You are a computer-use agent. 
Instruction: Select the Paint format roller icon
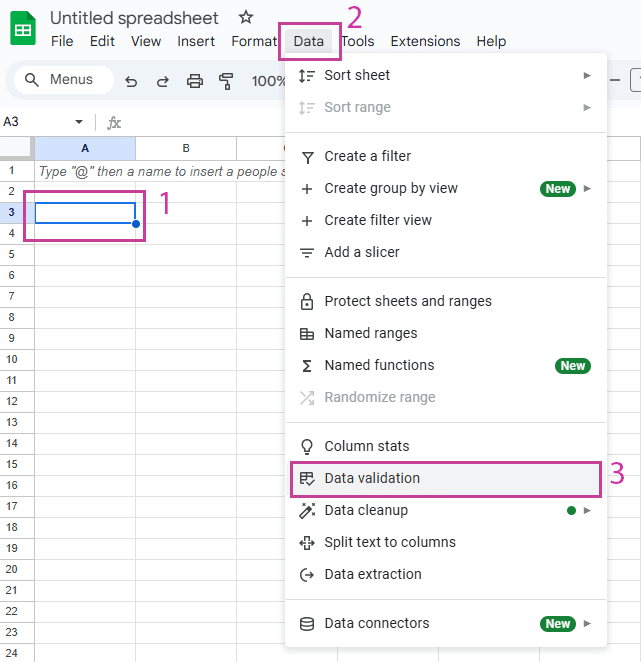click(x=226, y=81)
